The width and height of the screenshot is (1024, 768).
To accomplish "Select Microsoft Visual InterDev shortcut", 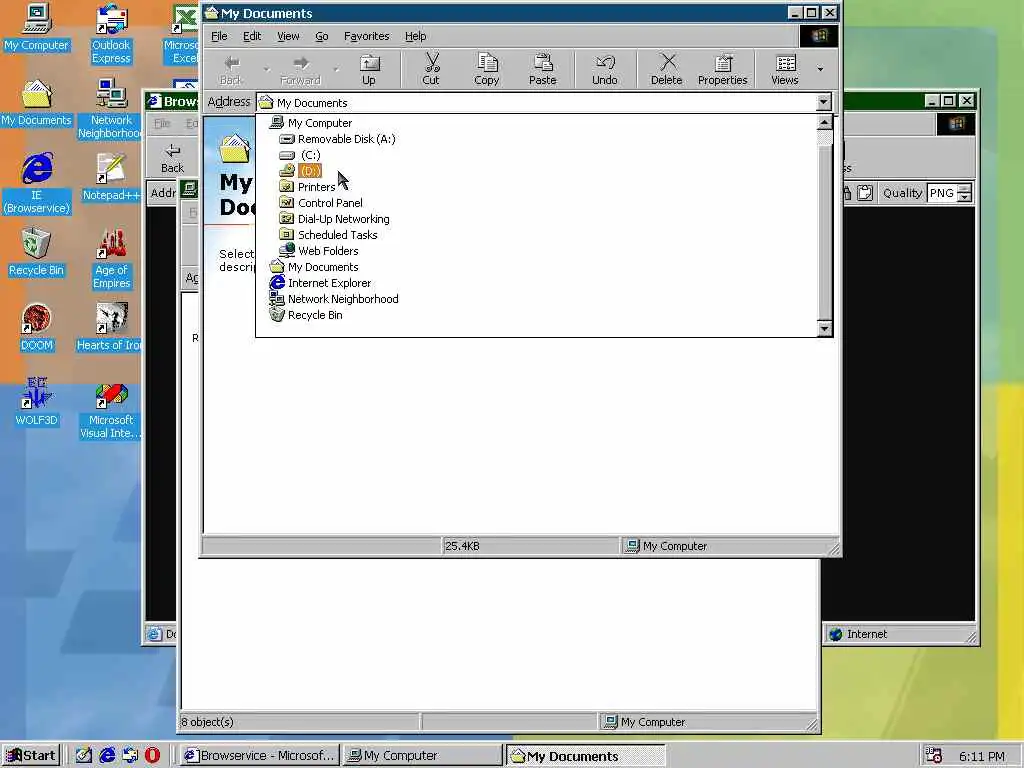I will click(111, 409).
